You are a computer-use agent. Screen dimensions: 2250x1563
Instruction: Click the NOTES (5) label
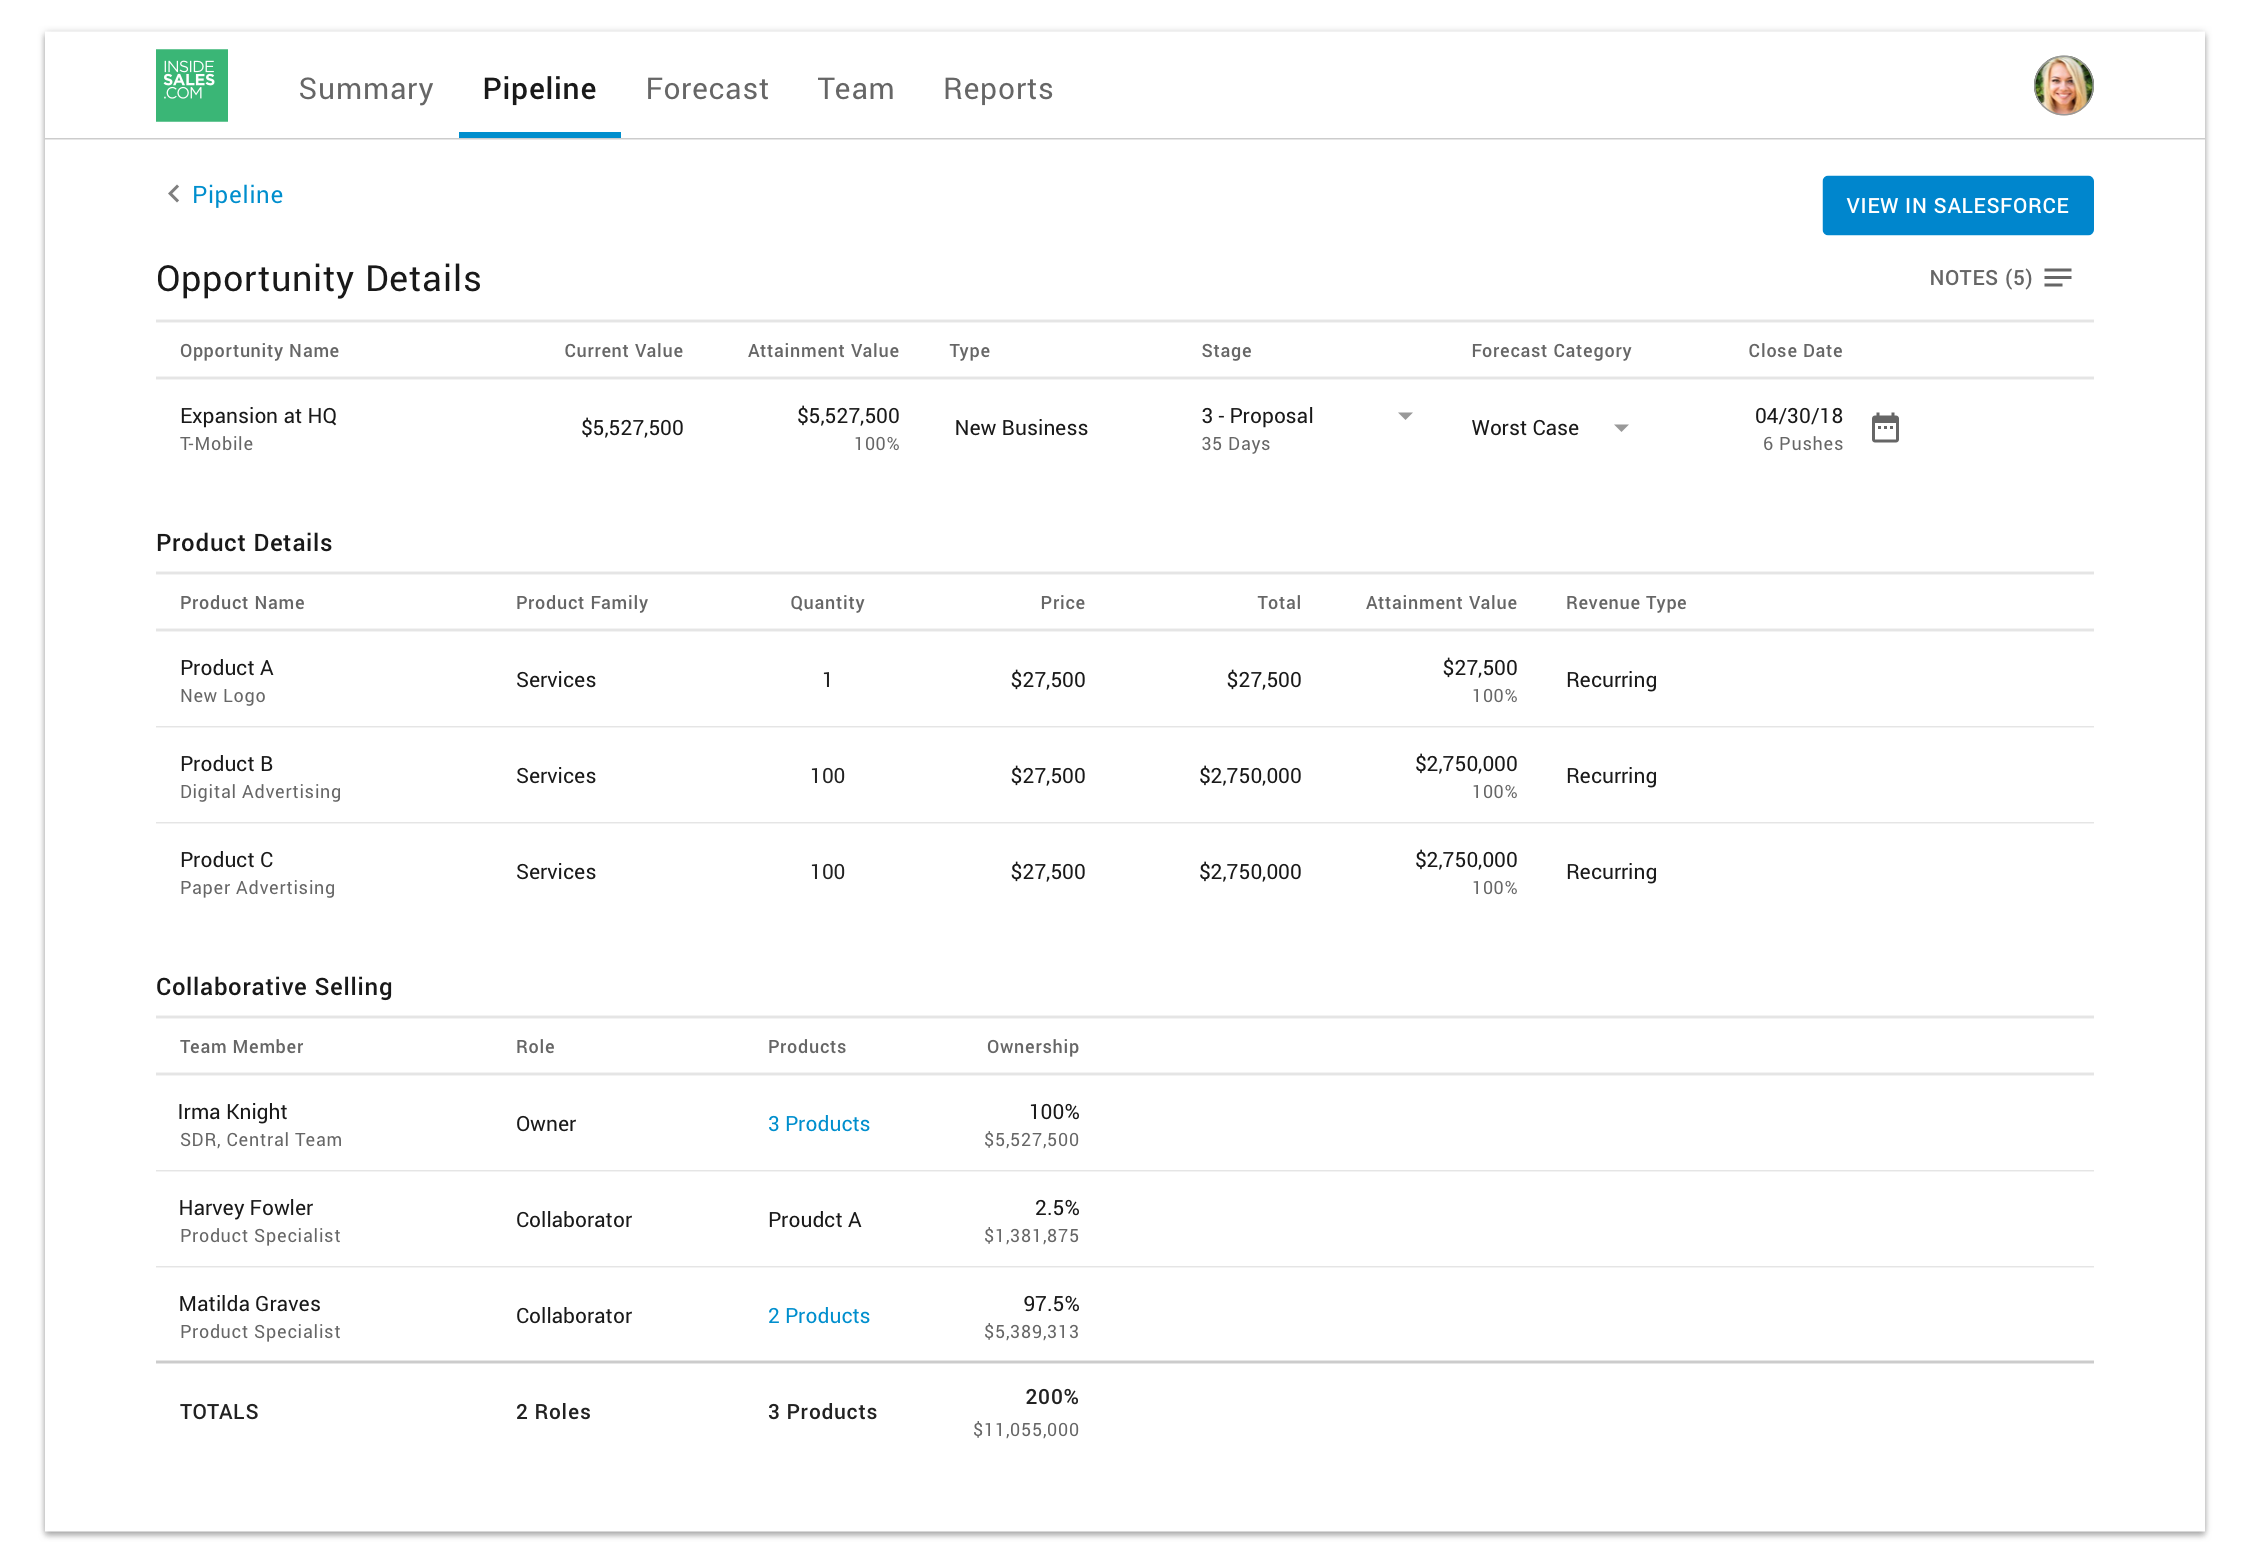click(1979, 278)
